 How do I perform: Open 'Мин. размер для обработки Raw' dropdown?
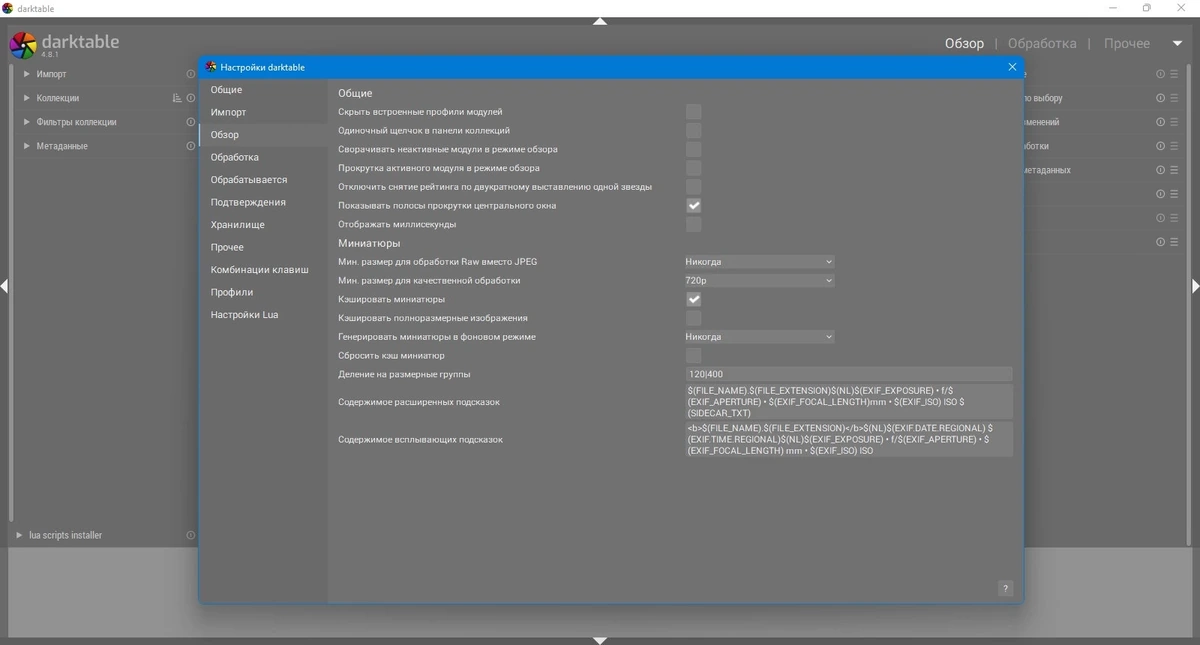point(759,262)
